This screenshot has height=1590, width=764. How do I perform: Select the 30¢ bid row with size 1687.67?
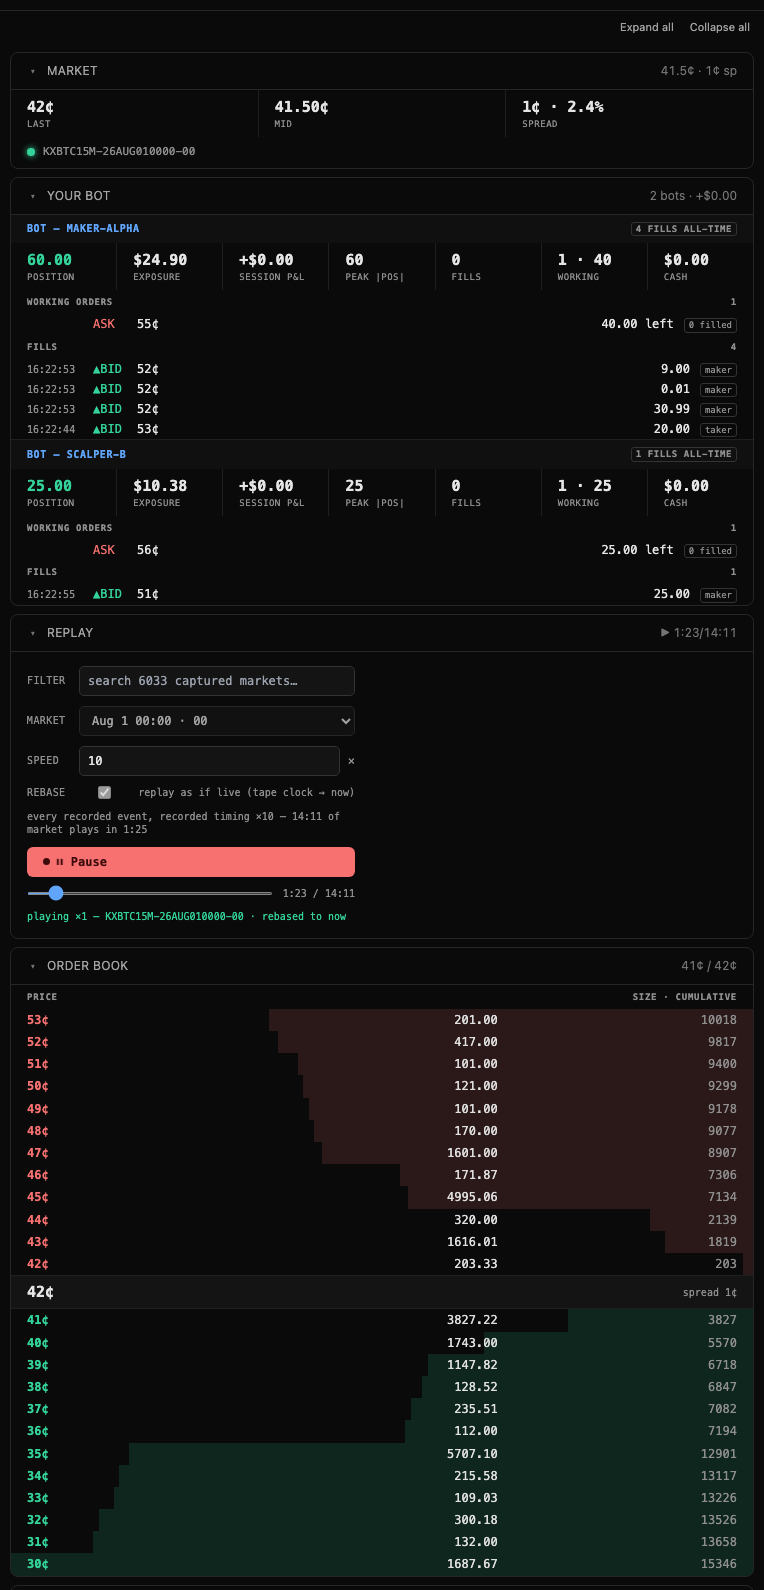(x=382, y=1564)
